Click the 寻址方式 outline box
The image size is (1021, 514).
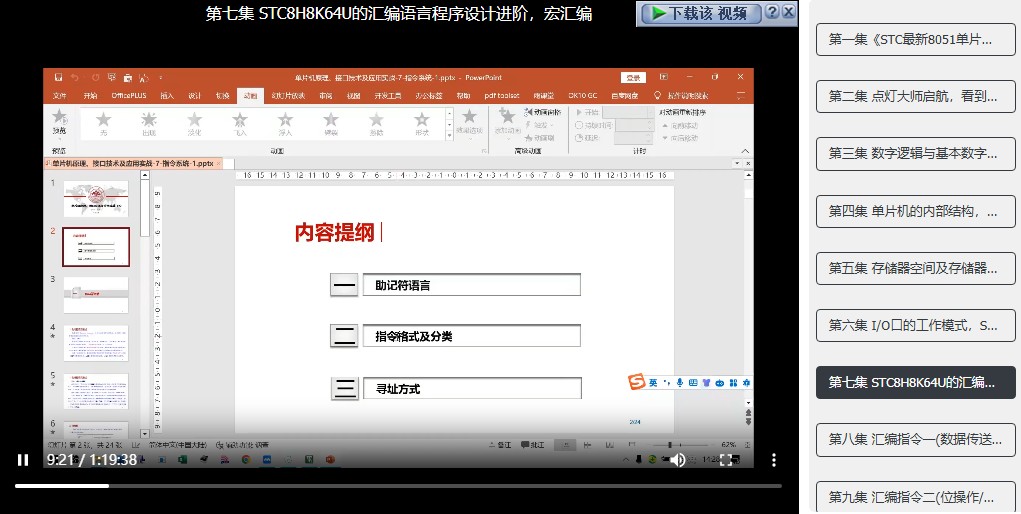(x=471, y=388)
